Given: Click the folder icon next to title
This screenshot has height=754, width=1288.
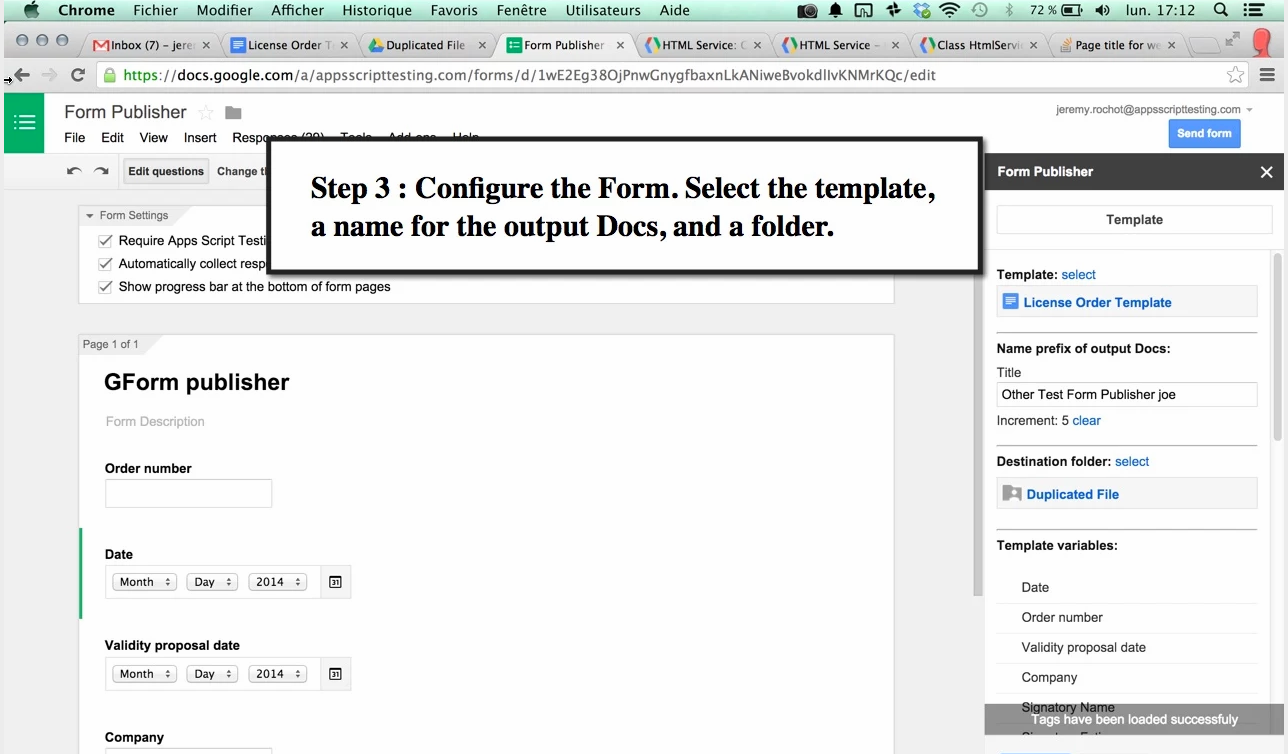Looking at the screenshot, I should pos(233,112).
